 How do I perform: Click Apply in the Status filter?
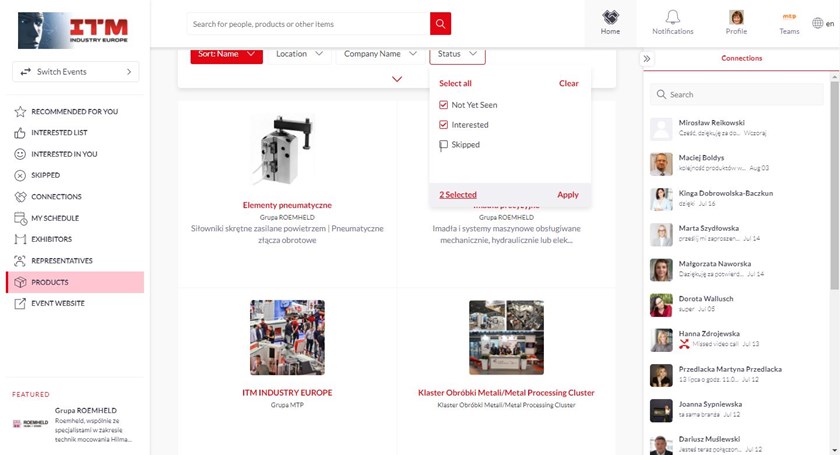(567, 195)
